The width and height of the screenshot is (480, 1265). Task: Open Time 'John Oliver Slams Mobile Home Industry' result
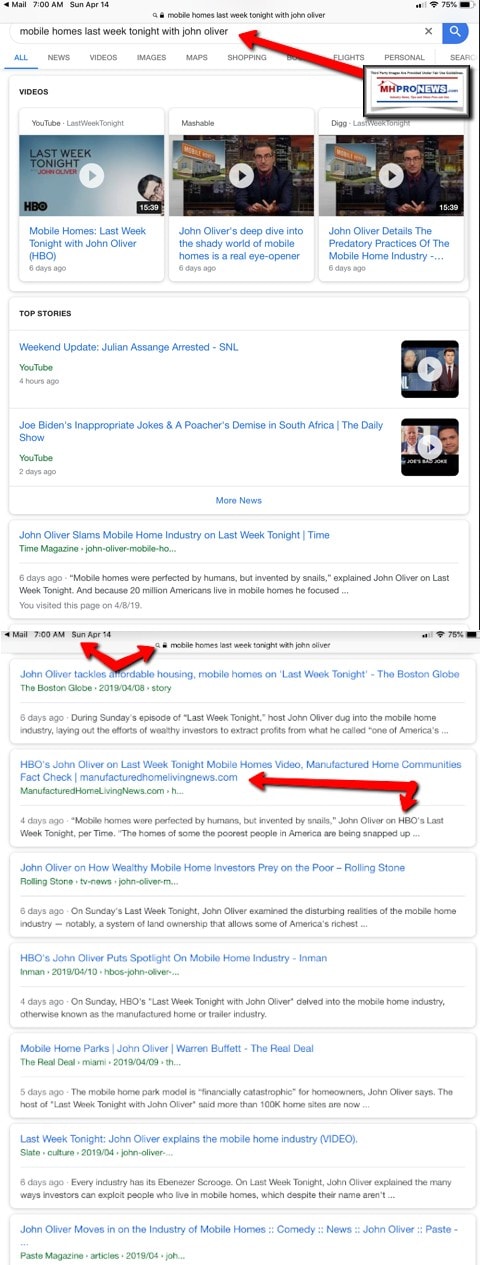(x=174, y=535)
